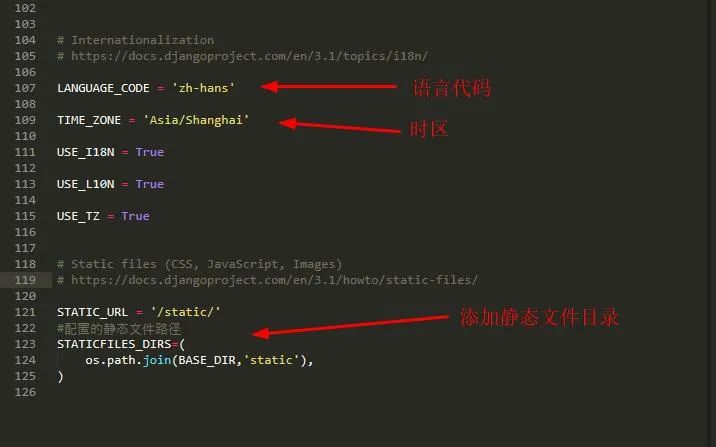This screenshot has width=716, height=447.
Task: Select the True value of USE_L10N
Action: click(x=150, y=184)
